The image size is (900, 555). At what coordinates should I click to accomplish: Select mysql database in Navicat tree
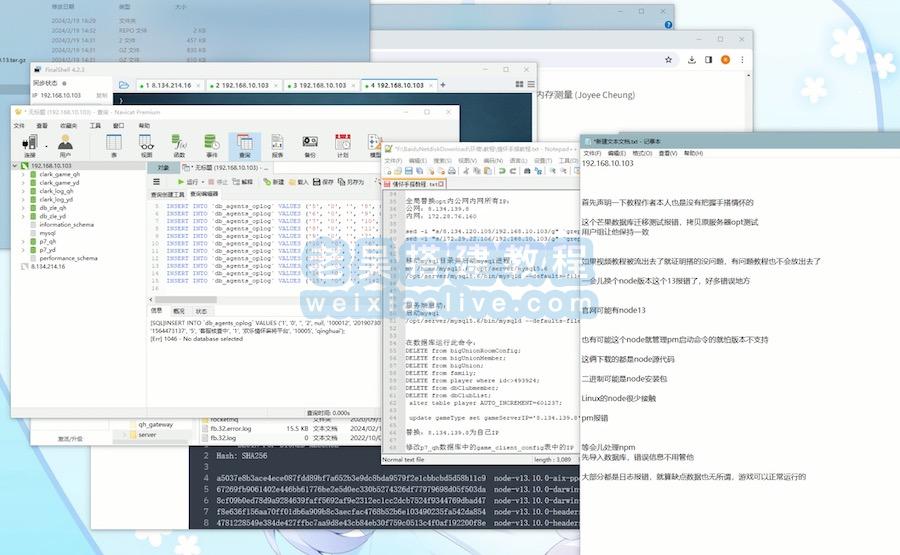click(x=47, y=233)
